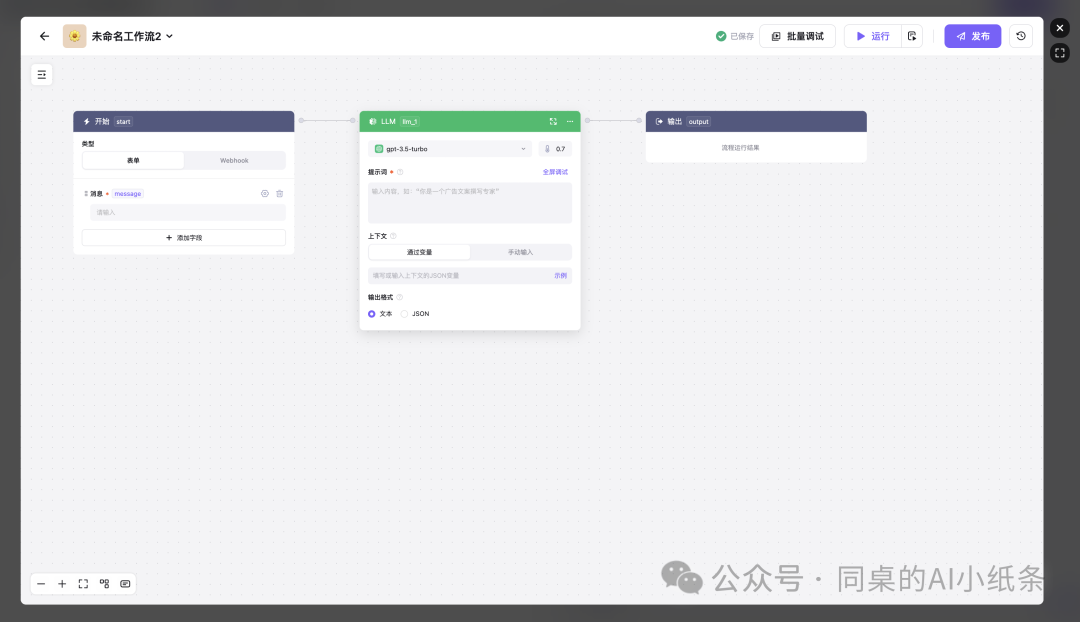
Task: Expand the LLM node to fullscreen
Action: [553, 121]
